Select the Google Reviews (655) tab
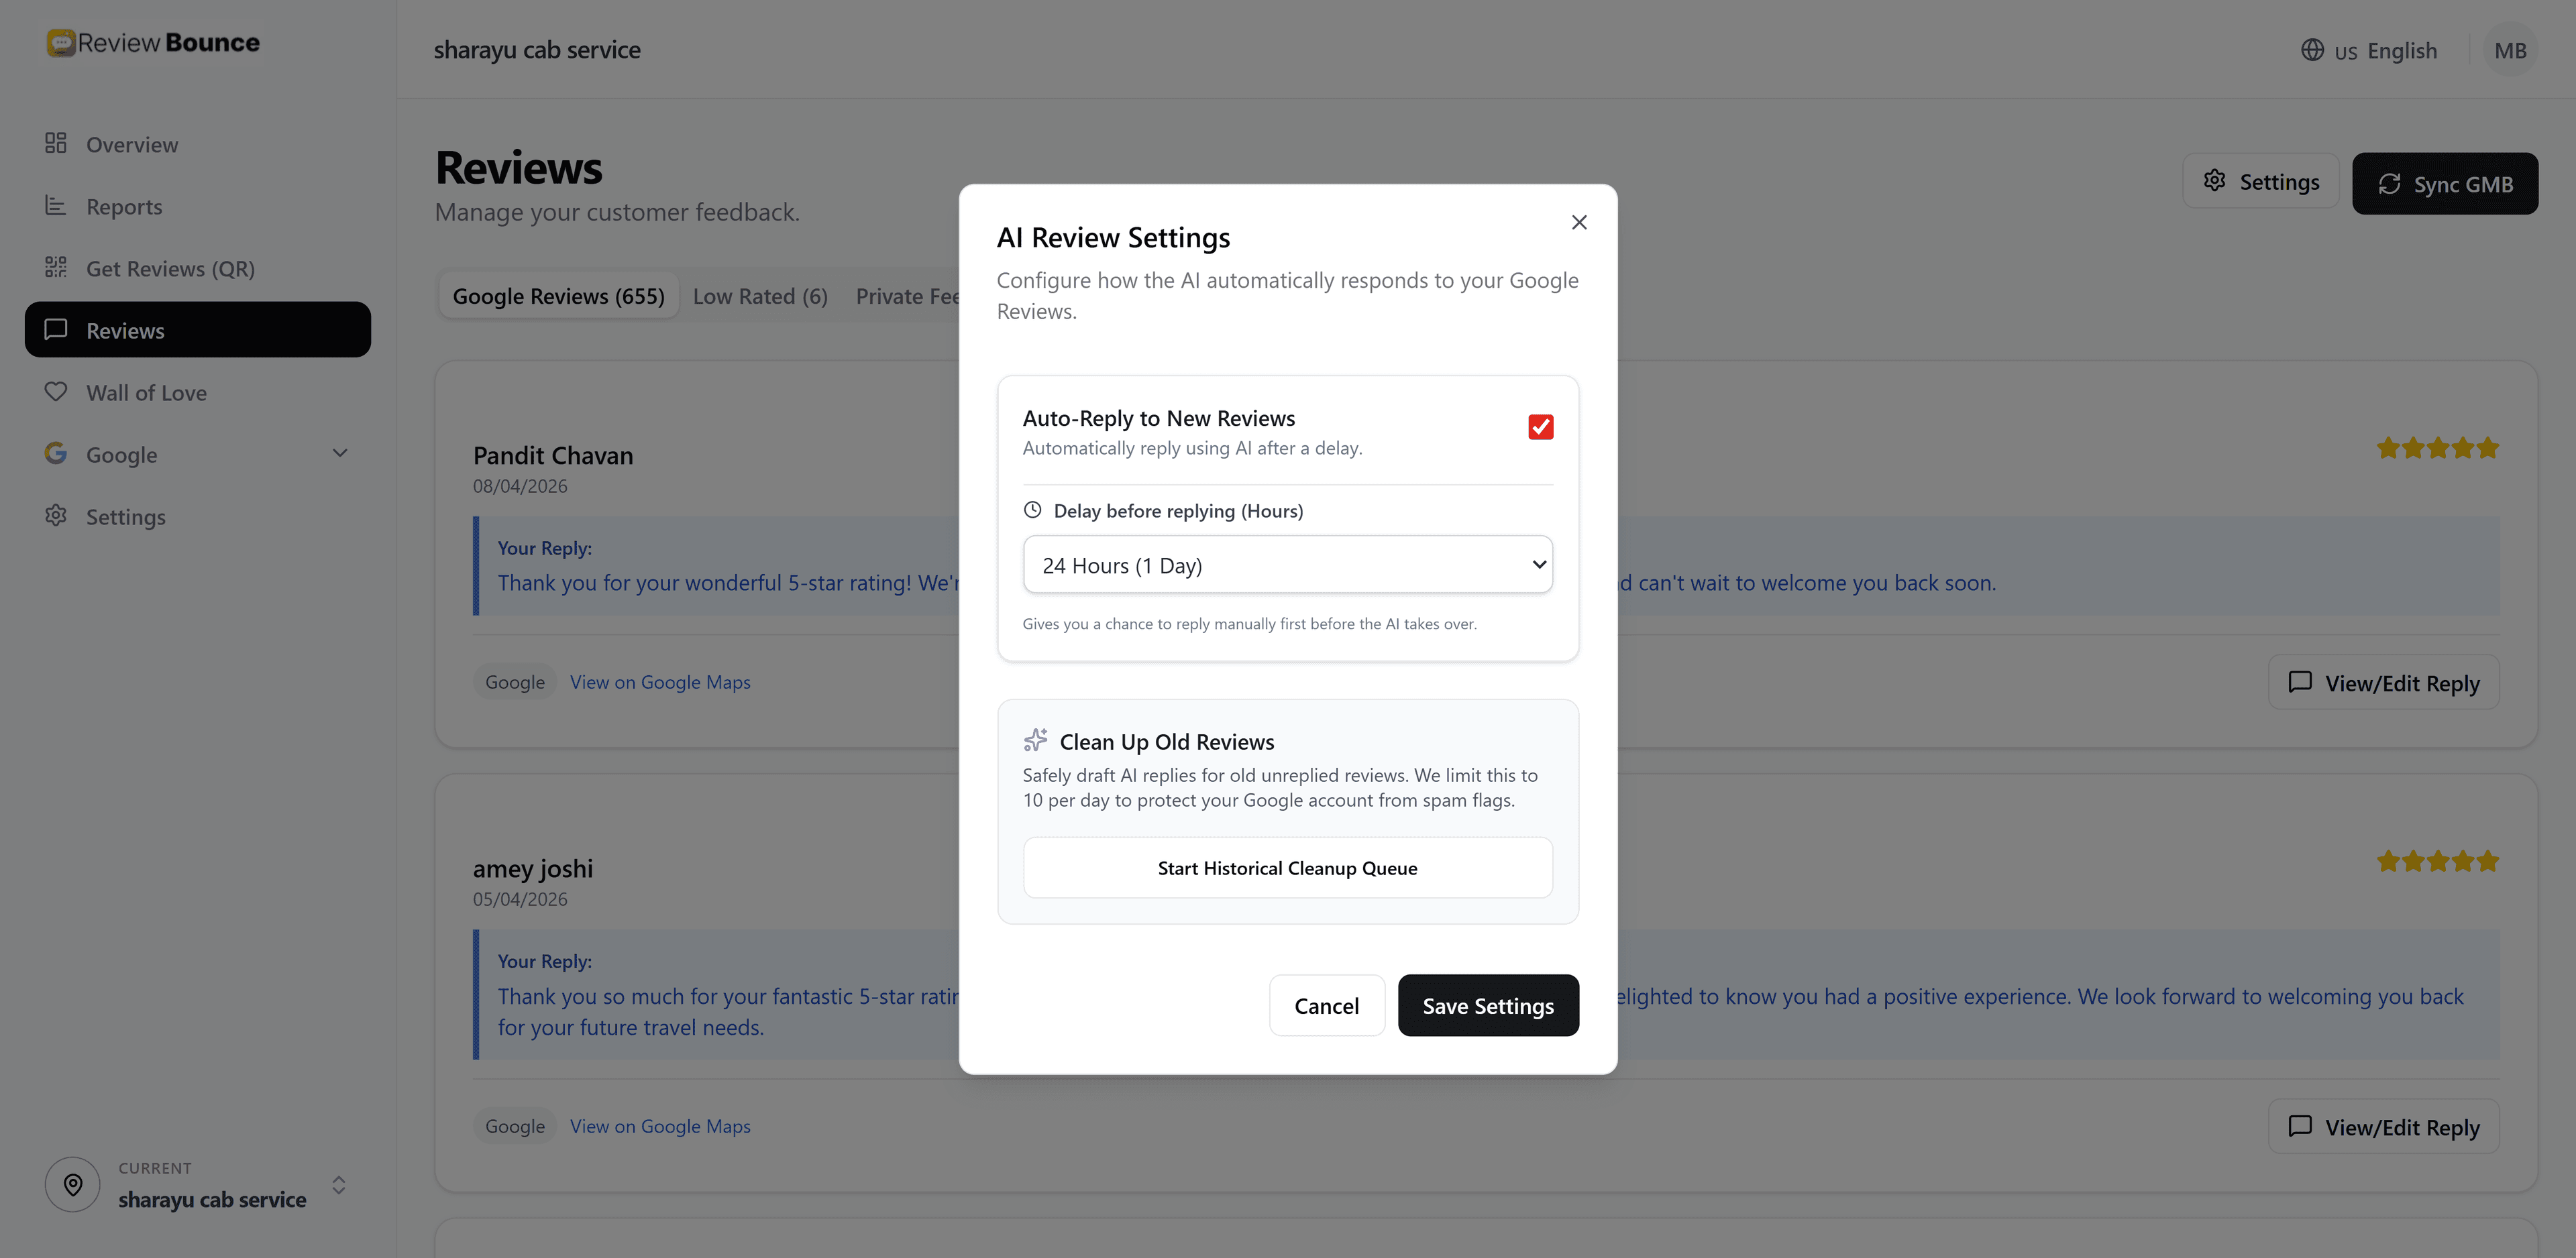 pyautogui.click(x=558, y=296)
